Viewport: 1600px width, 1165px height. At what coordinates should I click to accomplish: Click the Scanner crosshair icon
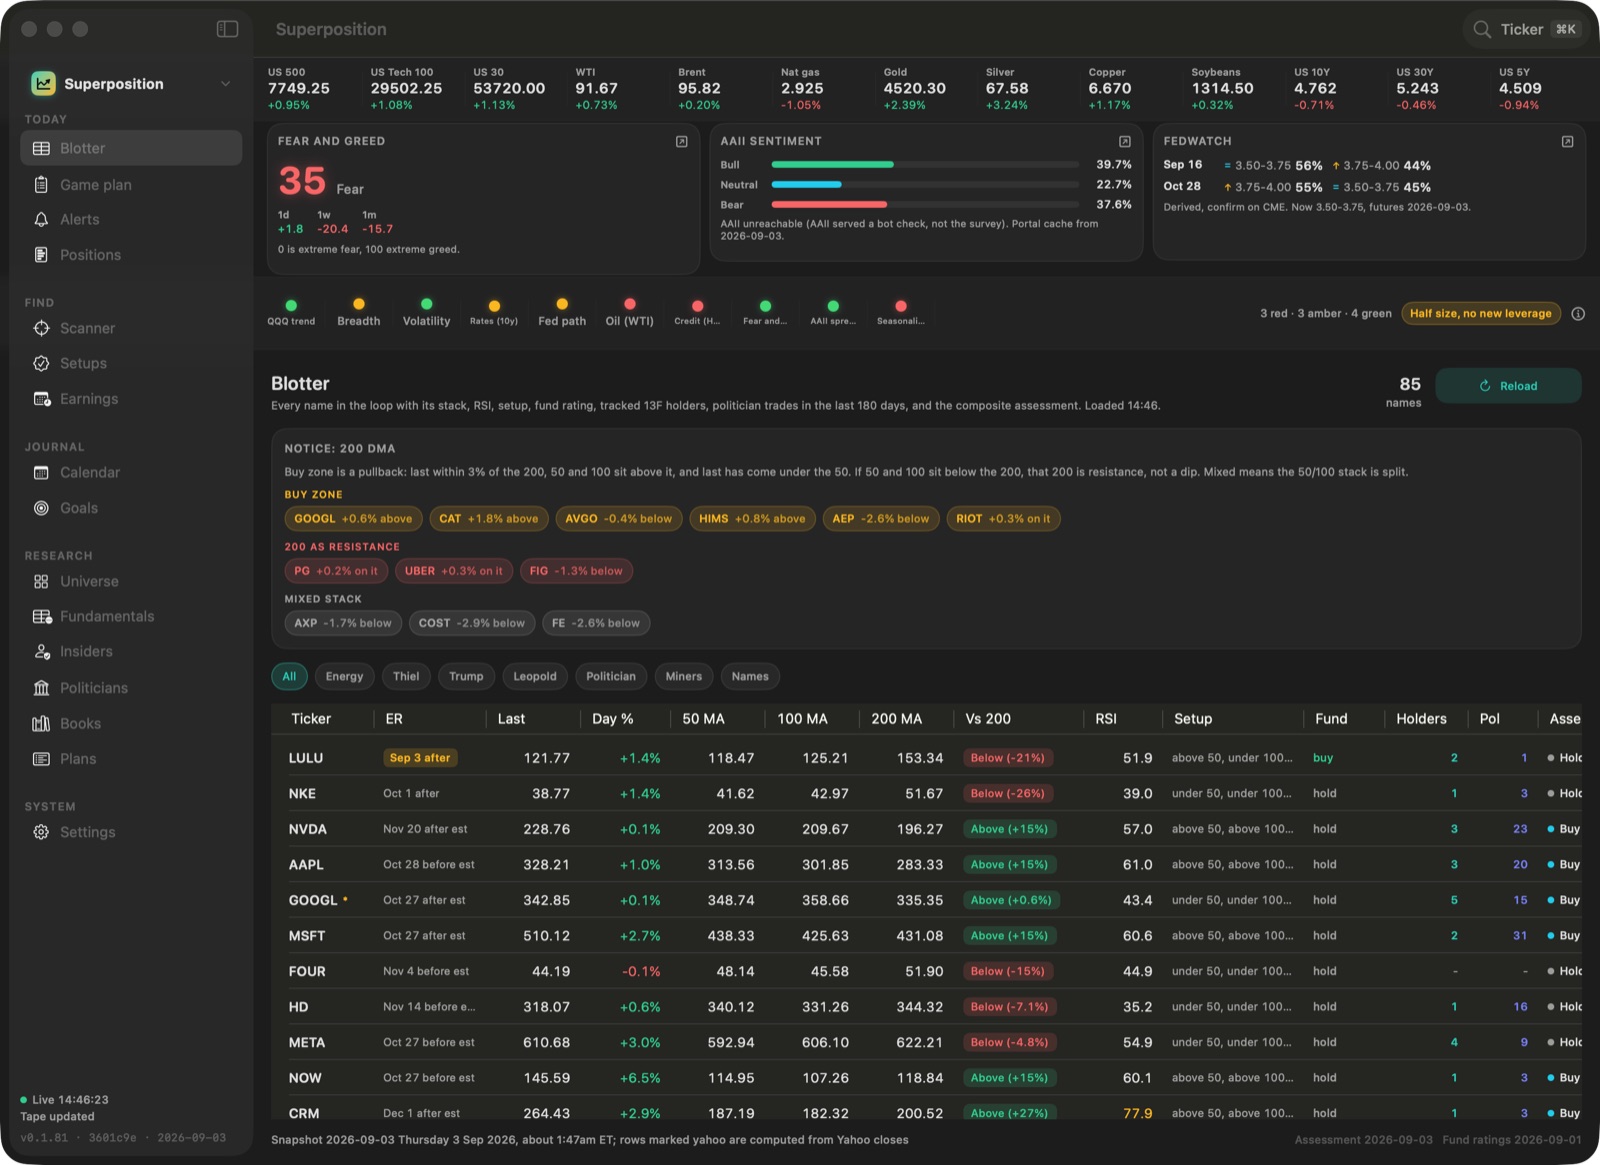point(41,328)
